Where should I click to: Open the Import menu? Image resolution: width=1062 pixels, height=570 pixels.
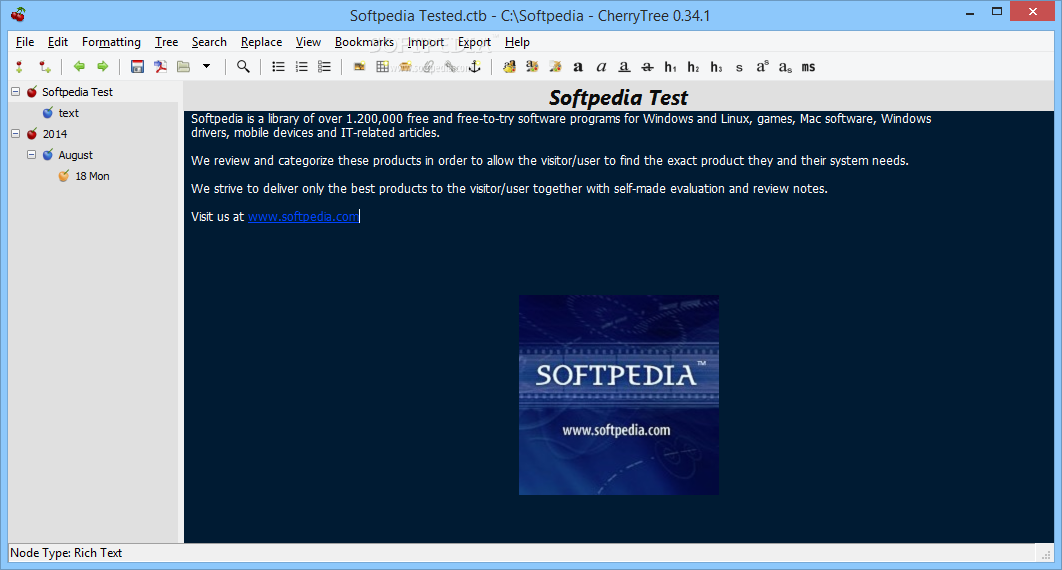coord(425,42)
